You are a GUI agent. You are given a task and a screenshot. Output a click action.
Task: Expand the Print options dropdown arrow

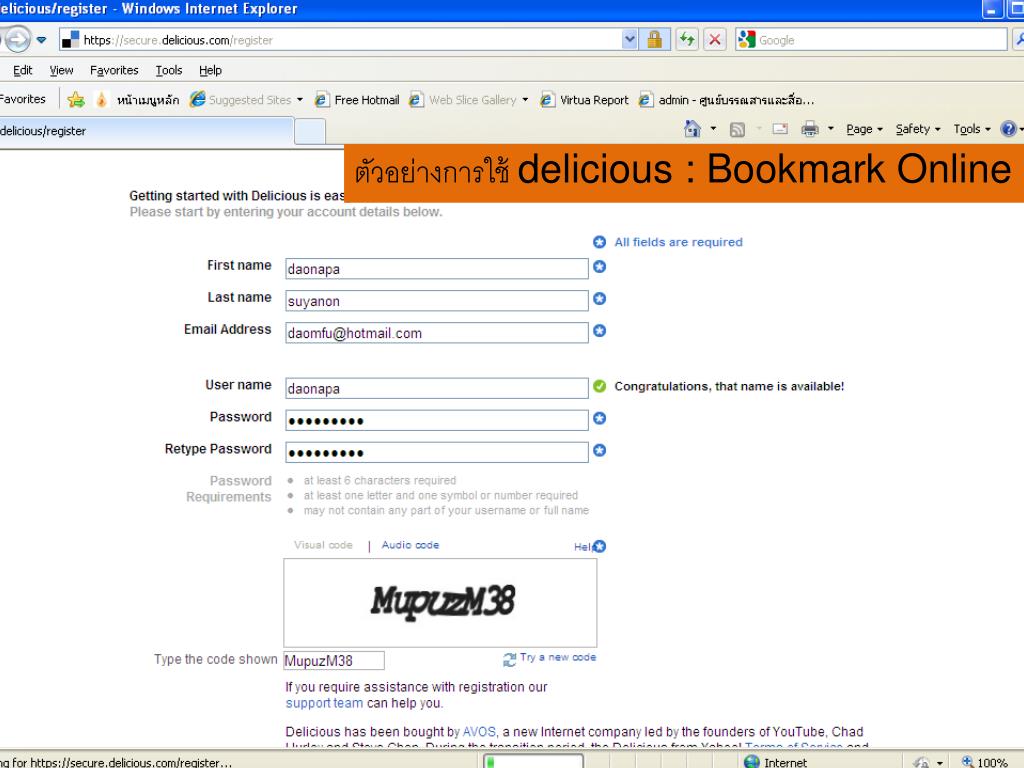(831, 129)
